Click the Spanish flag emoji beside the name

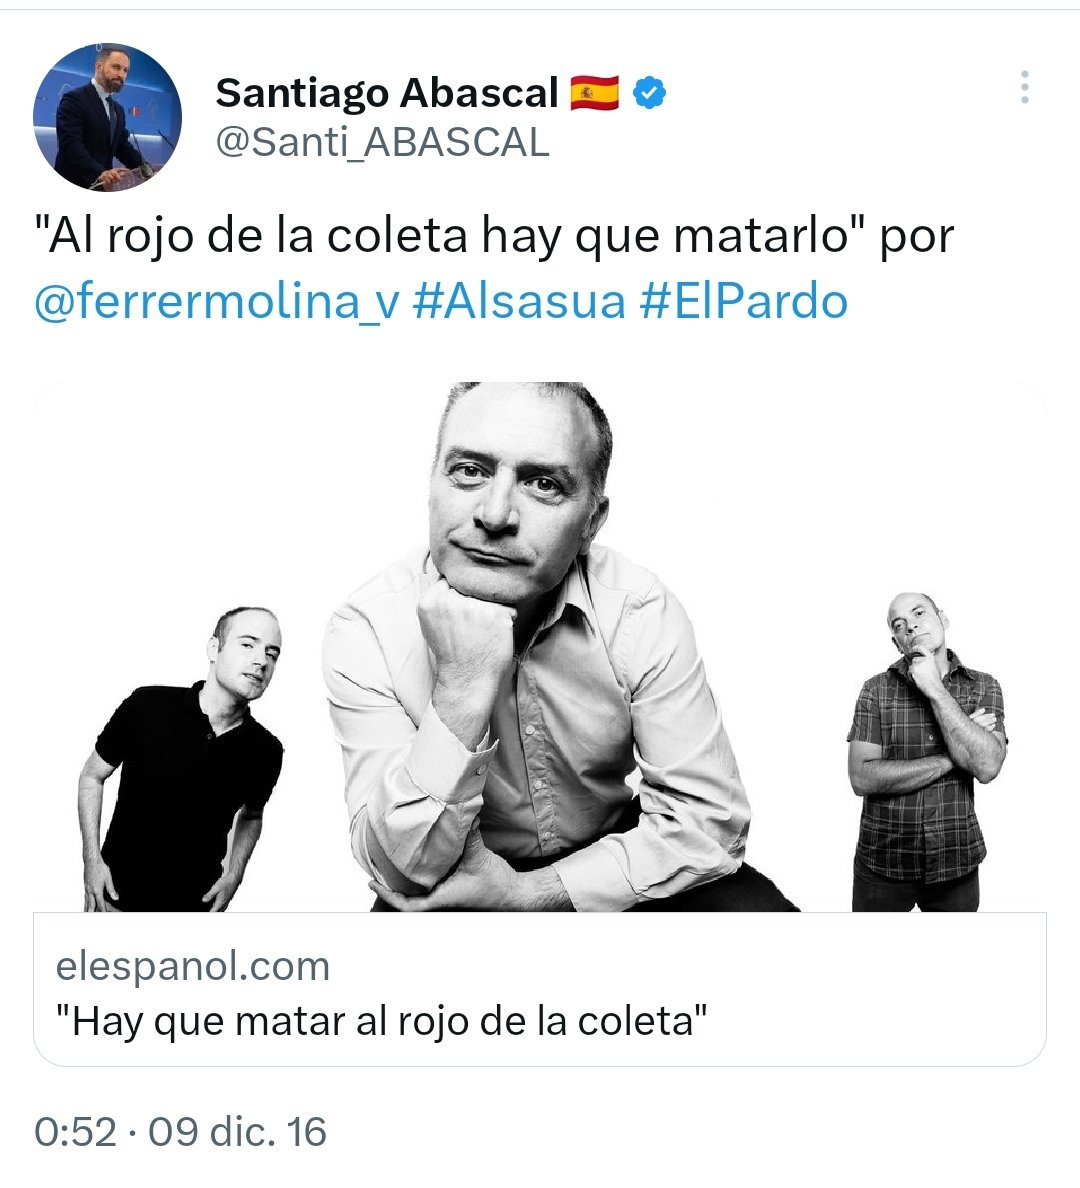click(x=594, y=92)
